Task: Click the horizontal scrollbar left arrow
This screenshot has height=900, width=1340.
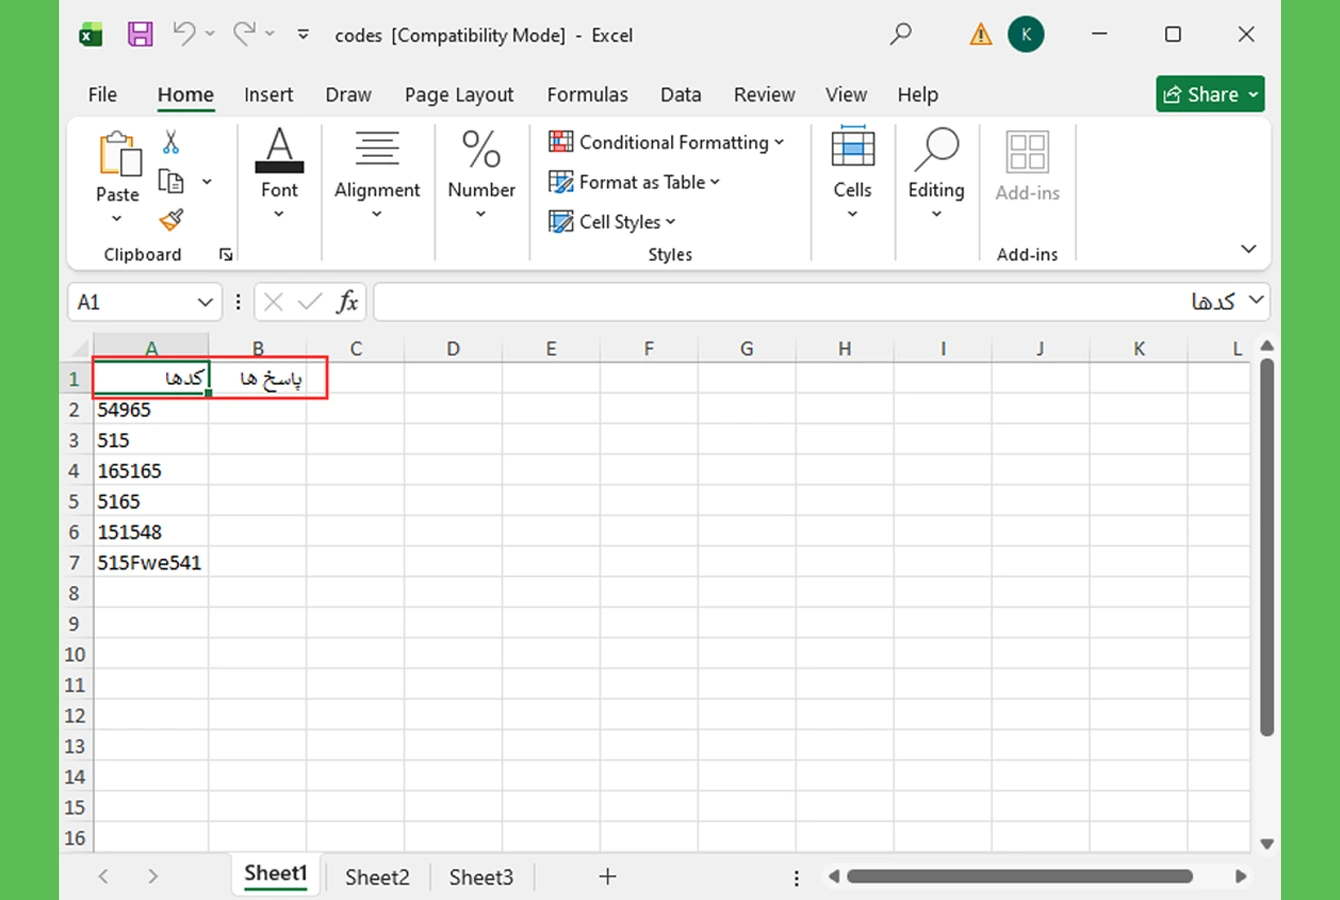Action: [x=833, y=877]
